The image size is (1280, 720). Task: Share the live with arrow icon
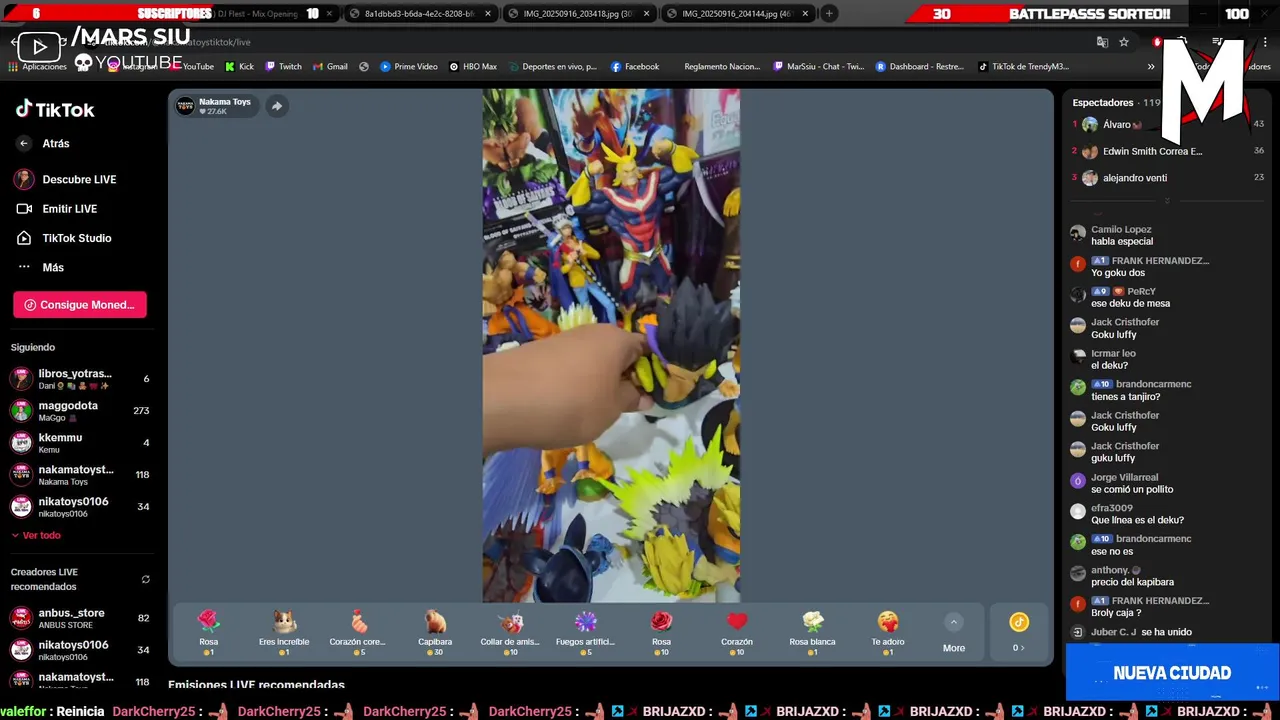click(x=277, y=106)
